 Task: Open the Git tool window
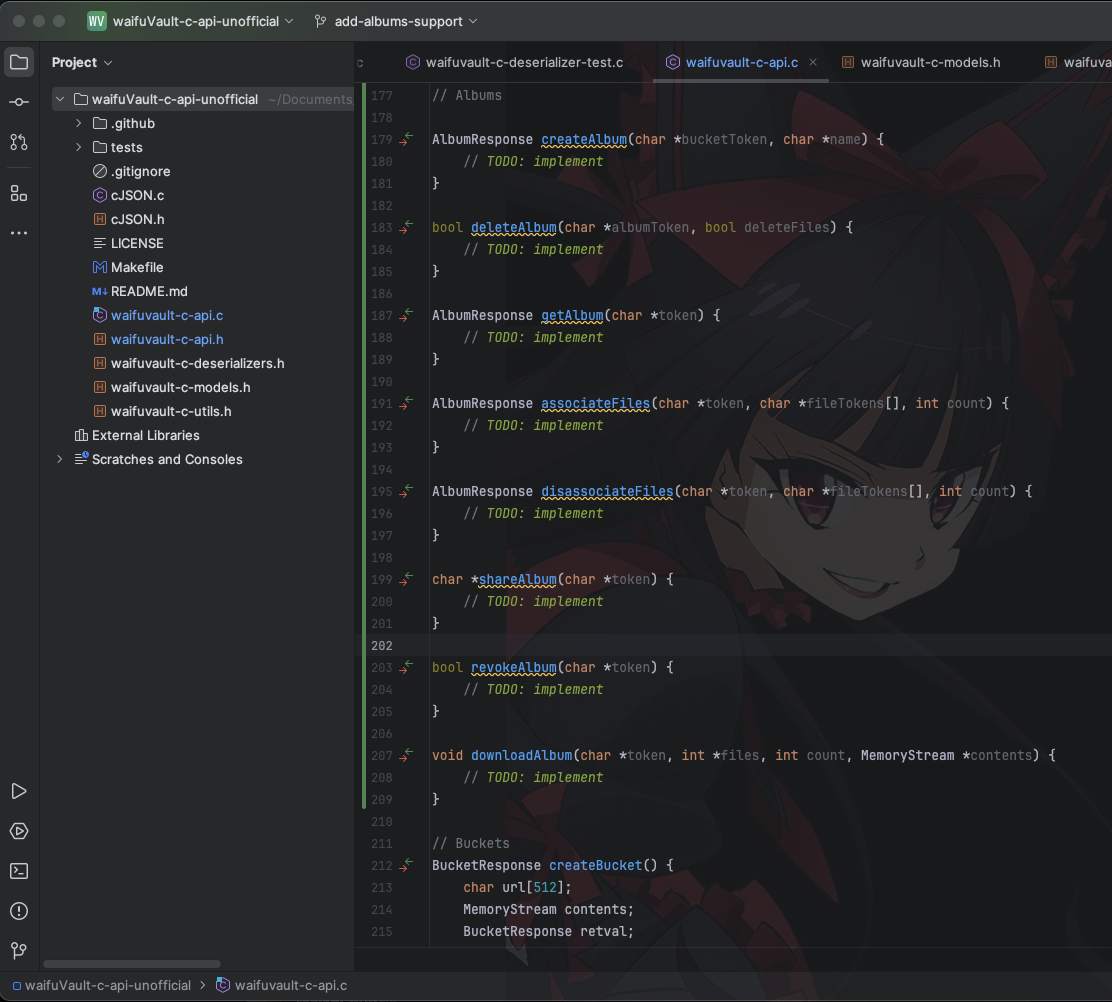tap(19, 950)
